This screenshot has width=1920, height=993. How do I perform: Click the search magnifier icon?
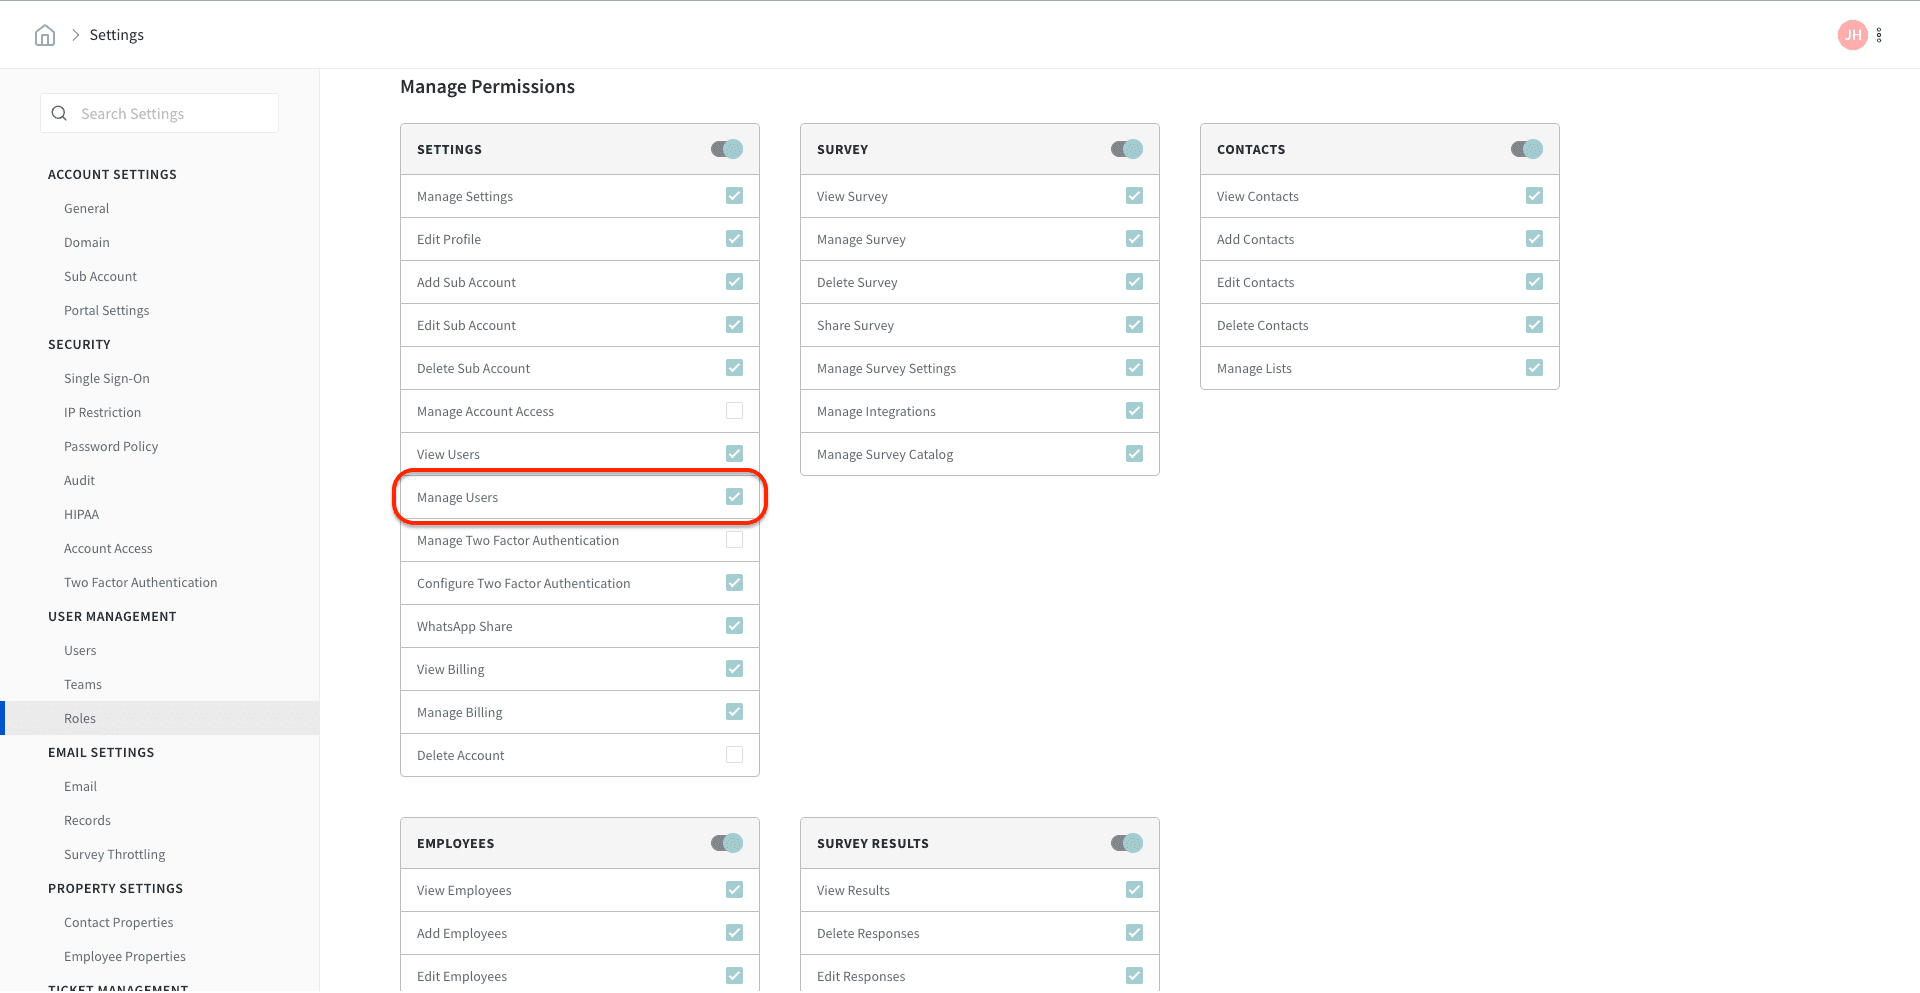pos(59,114)
